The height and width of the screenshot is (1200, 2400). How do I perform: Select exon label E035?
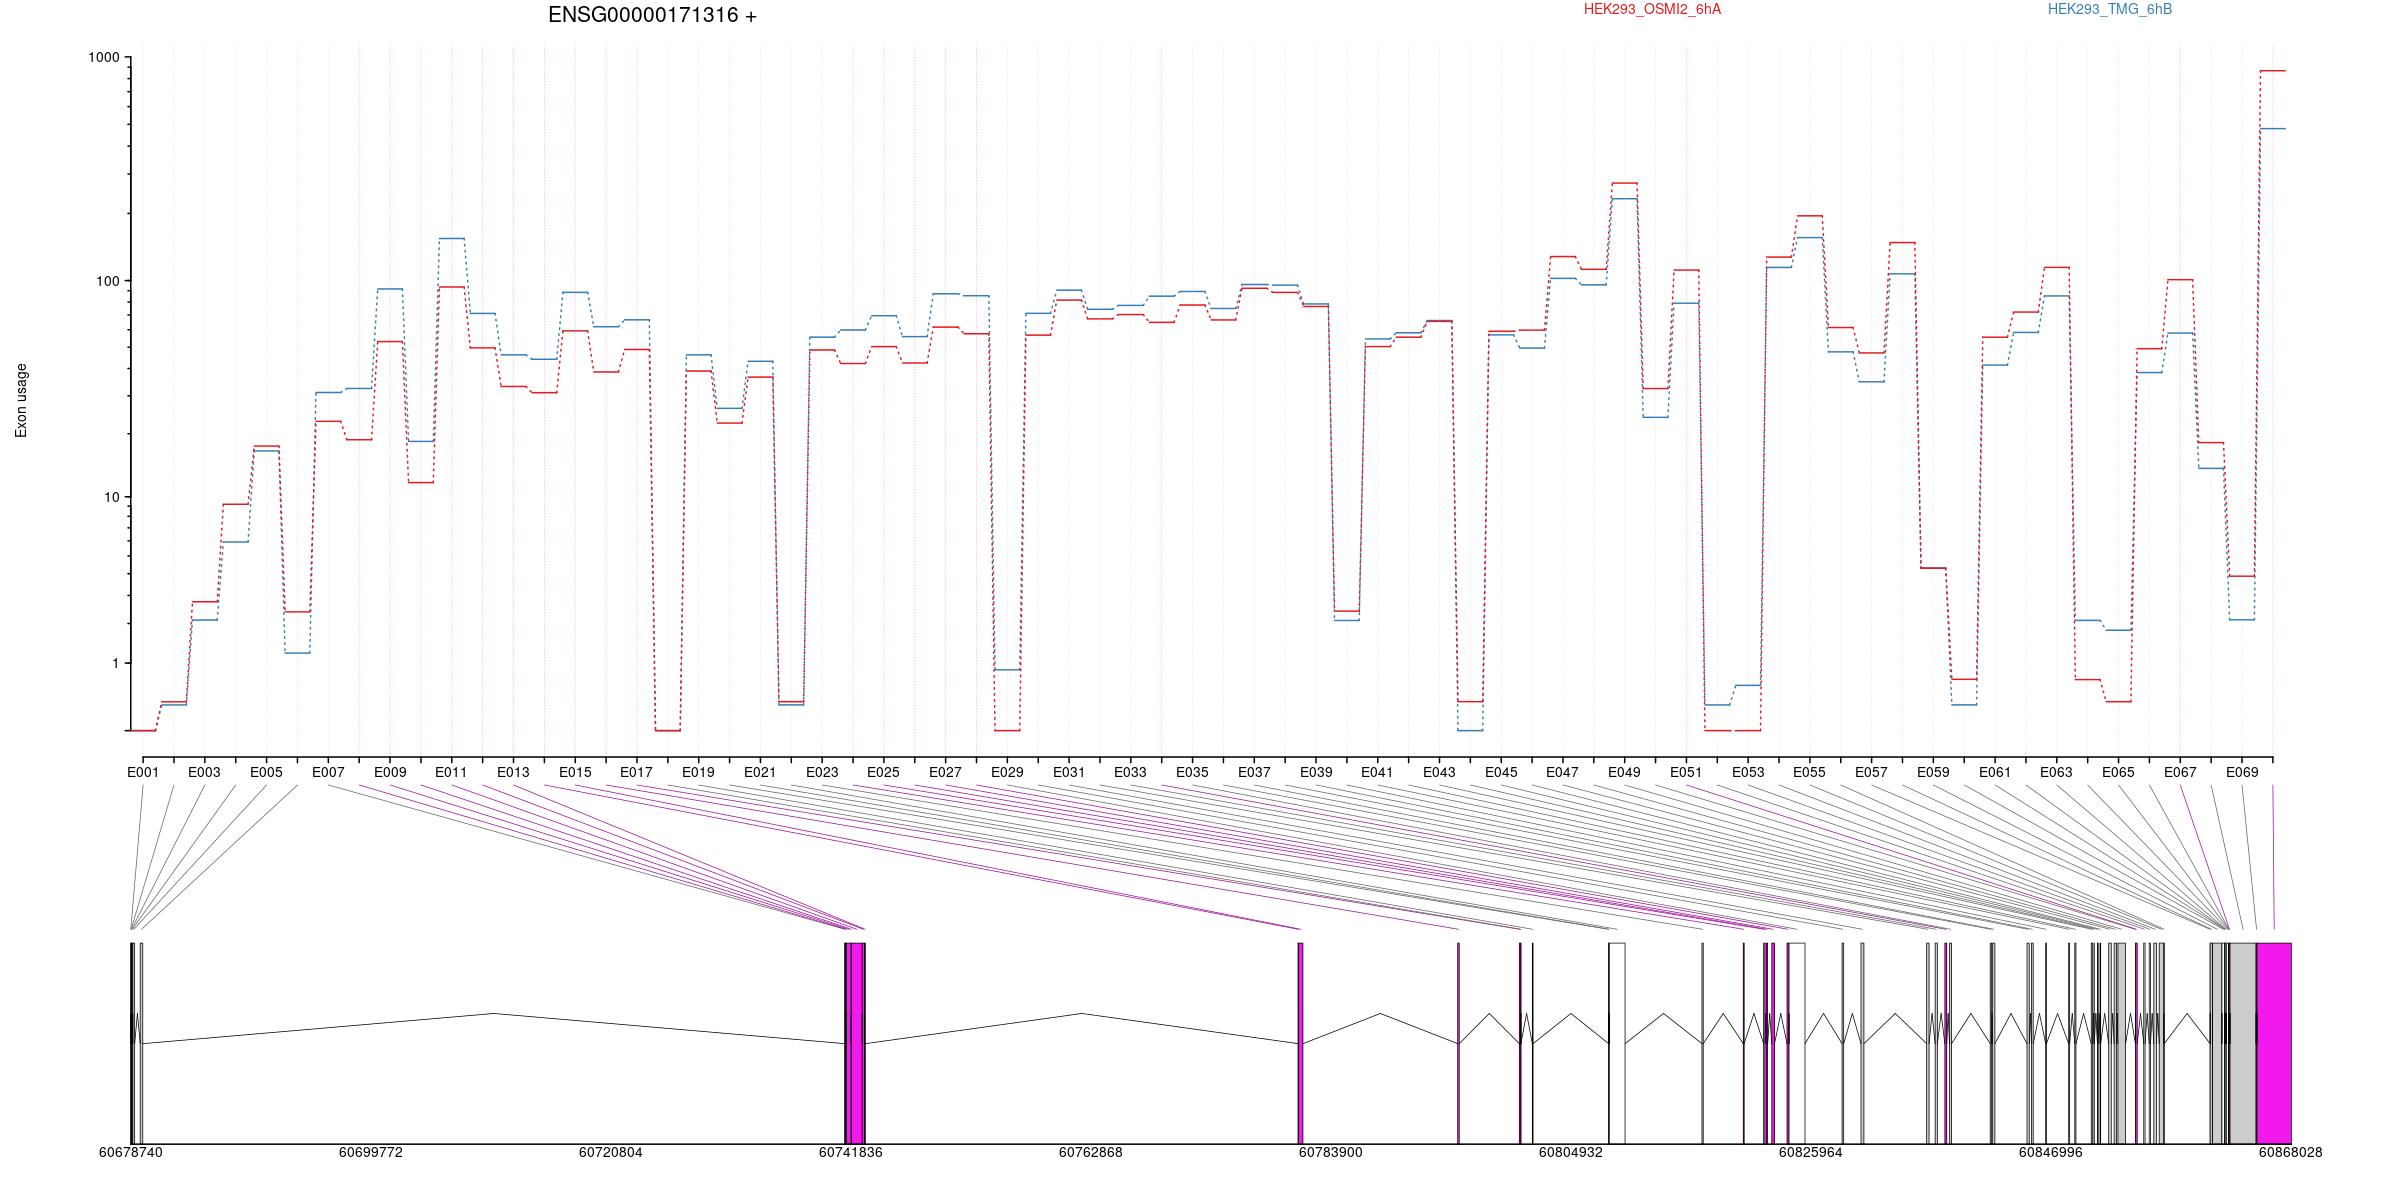(1192, 772)
